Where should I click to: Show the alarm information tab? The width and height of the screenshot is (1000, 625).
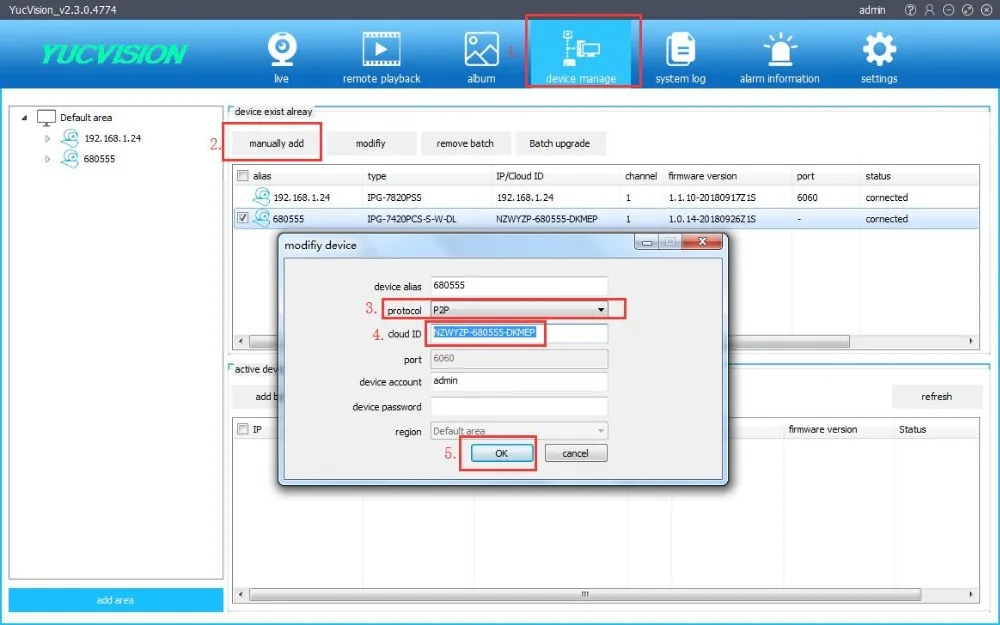tap(779, 57)
